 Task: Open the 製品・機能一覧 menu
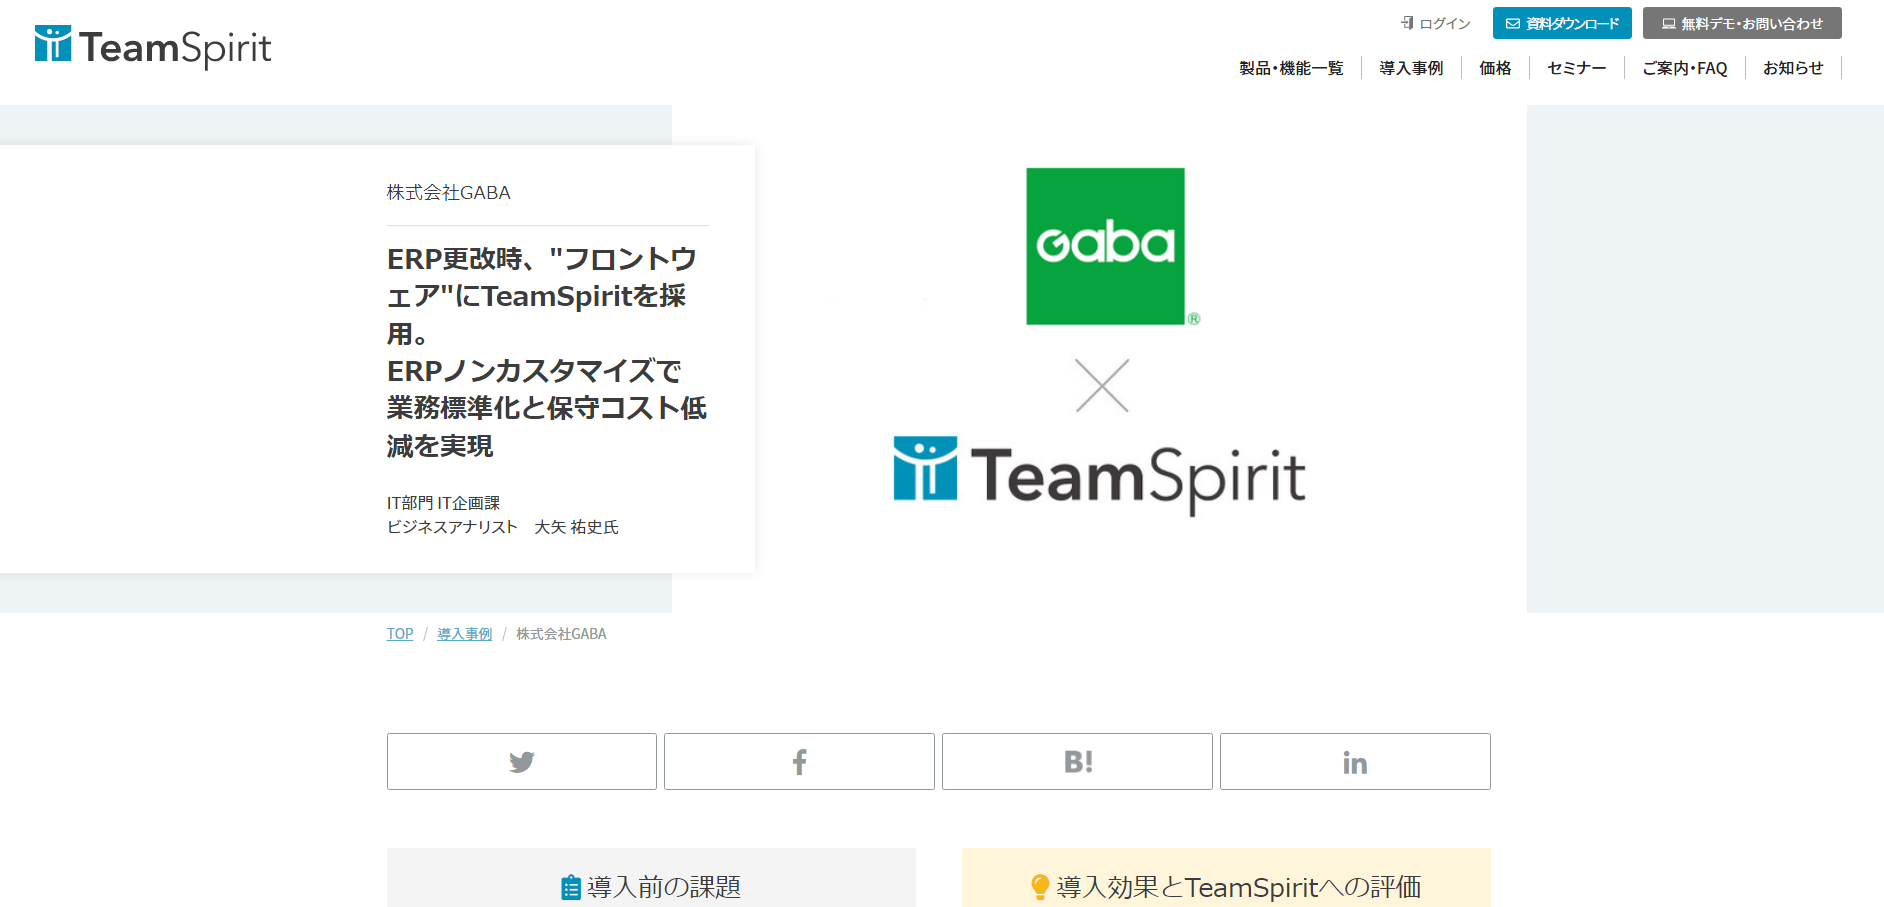tap(1291, 68)
